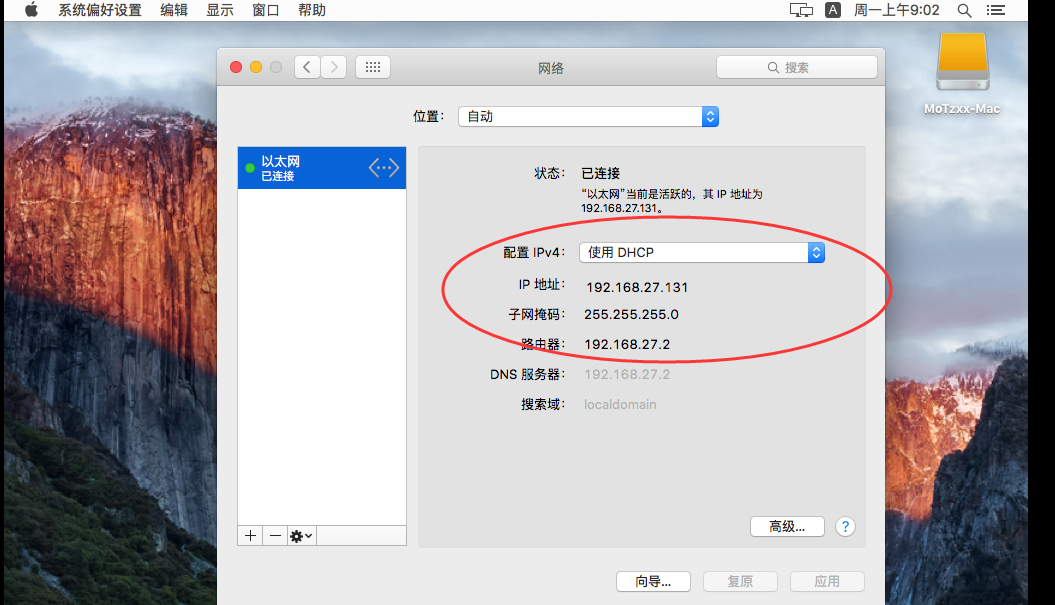This screenshot has width=1055, height=605.
Task: Click the 向导... button
Action: pos(653,581)
